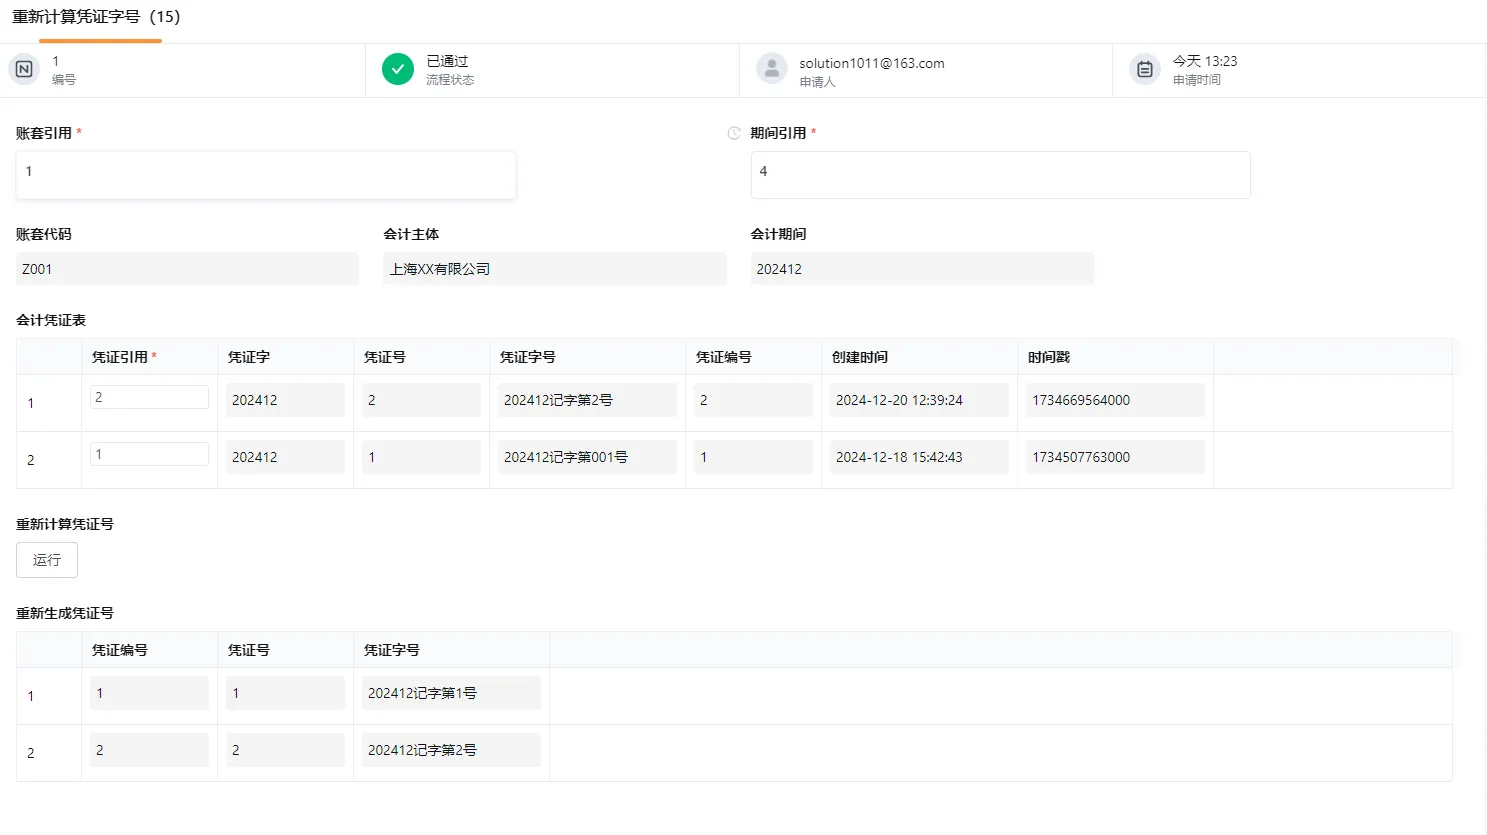Open the applicant email link solution1011@163.com
Image resolution: width=1487 pixels, height=835 pixels.
(x=870, y=62)
